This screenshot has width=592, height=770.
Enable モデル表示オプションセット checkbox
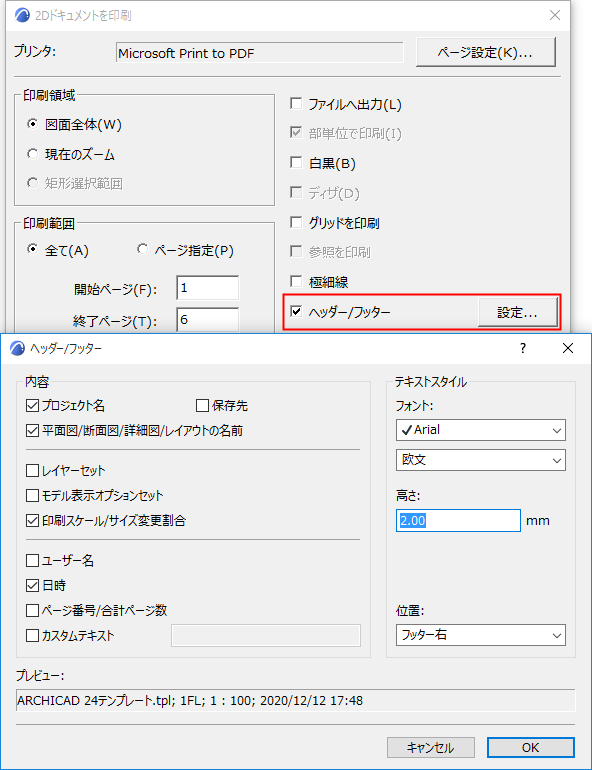click(32, 495)
